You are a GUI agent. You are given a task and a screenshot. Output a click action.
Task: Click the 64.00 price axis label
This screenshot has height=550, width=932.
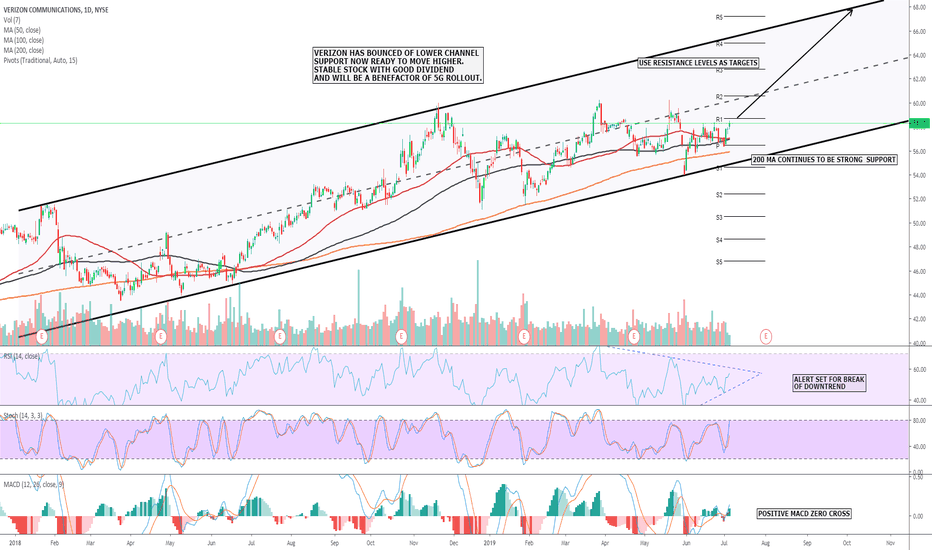pyautogui.click(x=920, y=55)
